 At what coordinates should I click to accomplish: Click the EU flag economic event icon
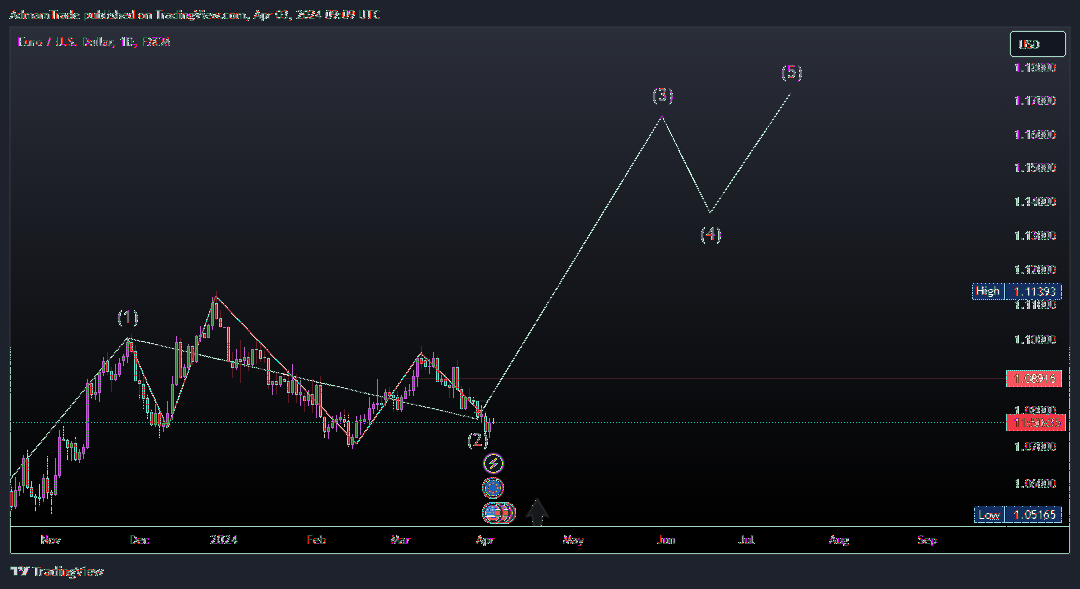[493, 488]
